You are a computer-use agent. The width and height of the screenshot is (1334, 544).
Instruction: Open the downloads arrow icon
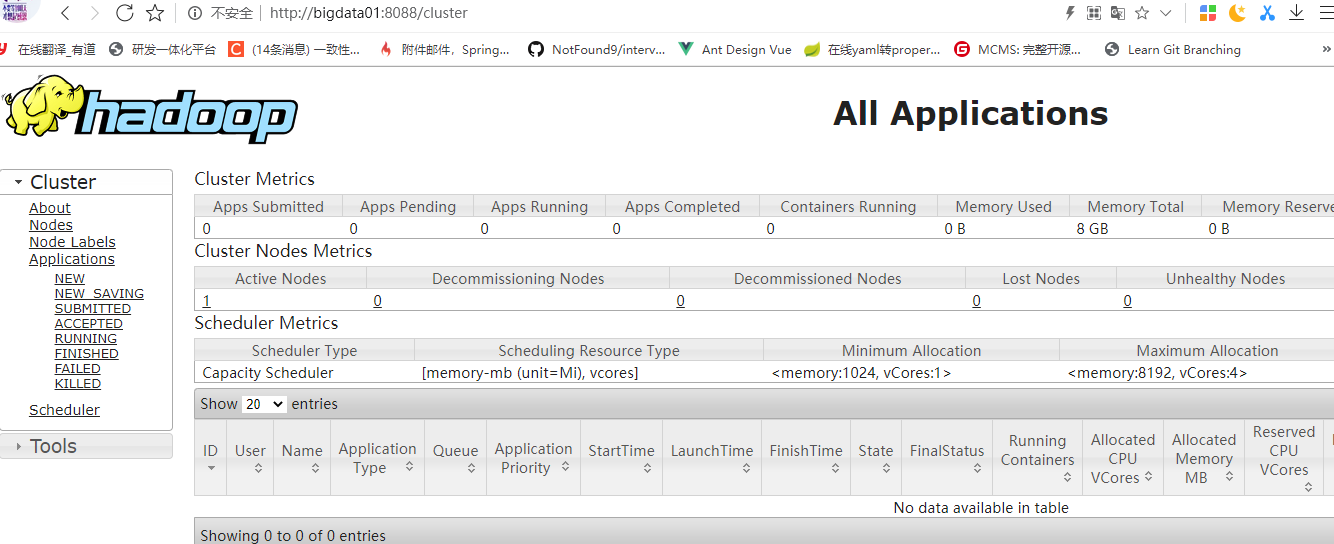point(1297,13)
